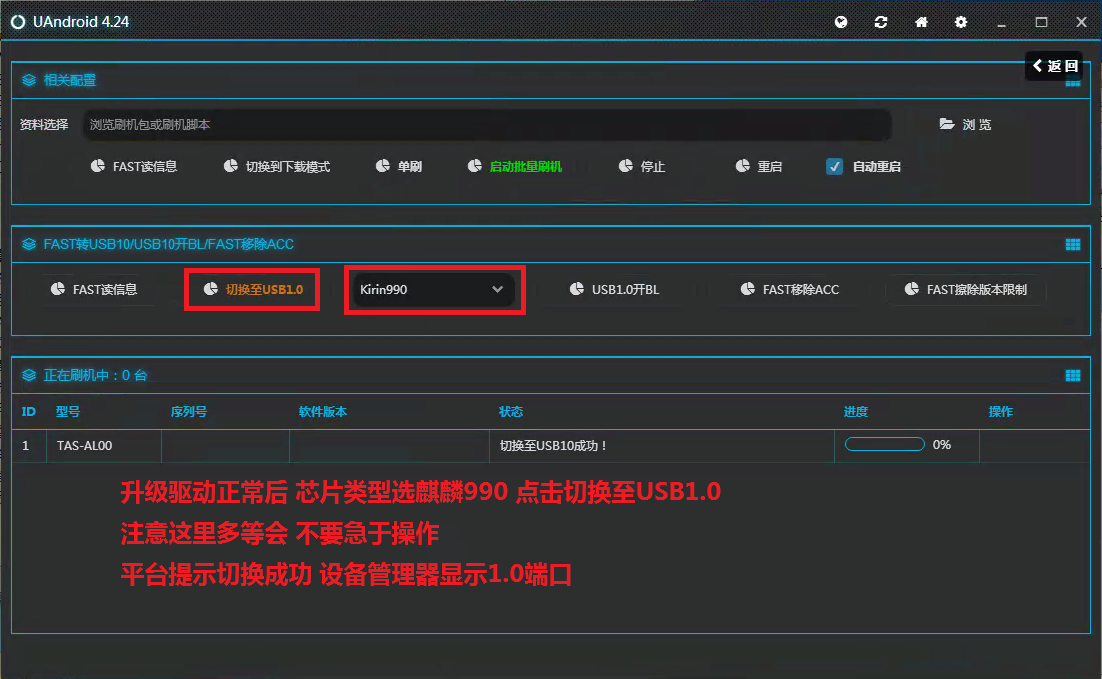Click the 软件版本 column header
Screen dimensions: 1102x679
tap(323, 412)
